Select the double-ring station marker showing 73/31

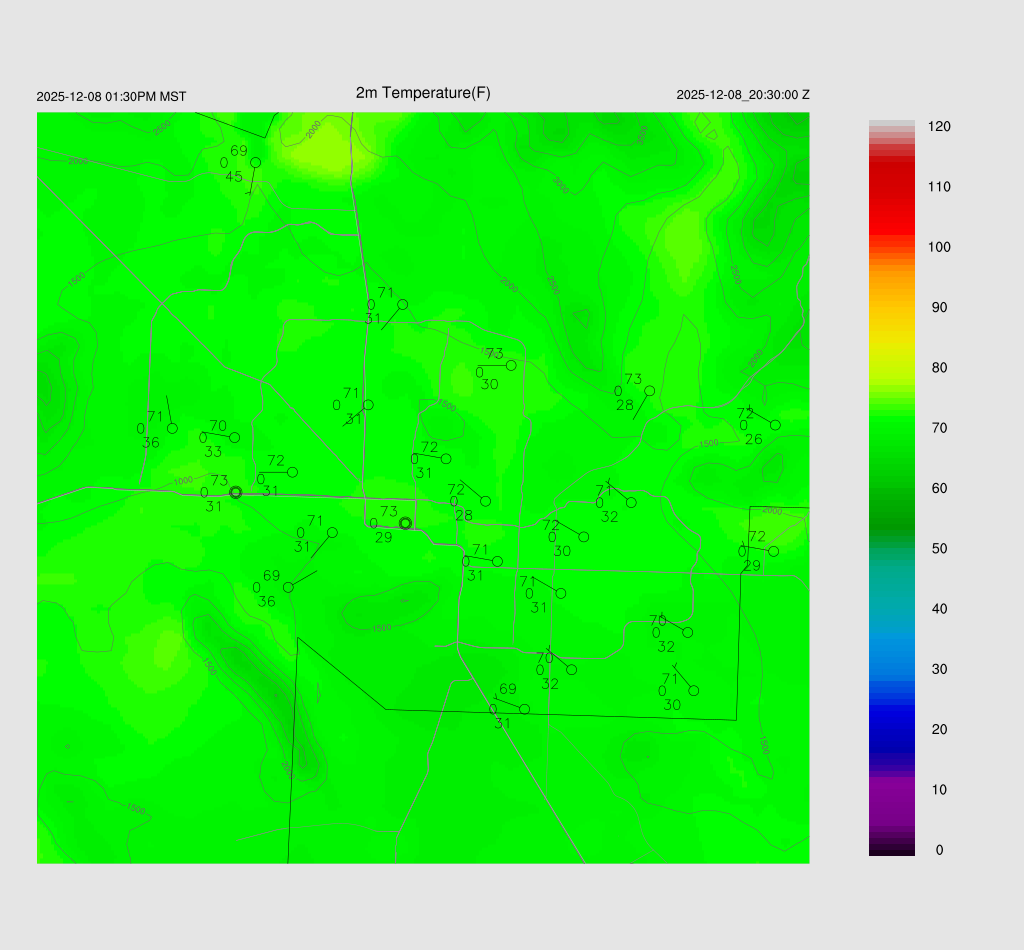tap(236, 492)
